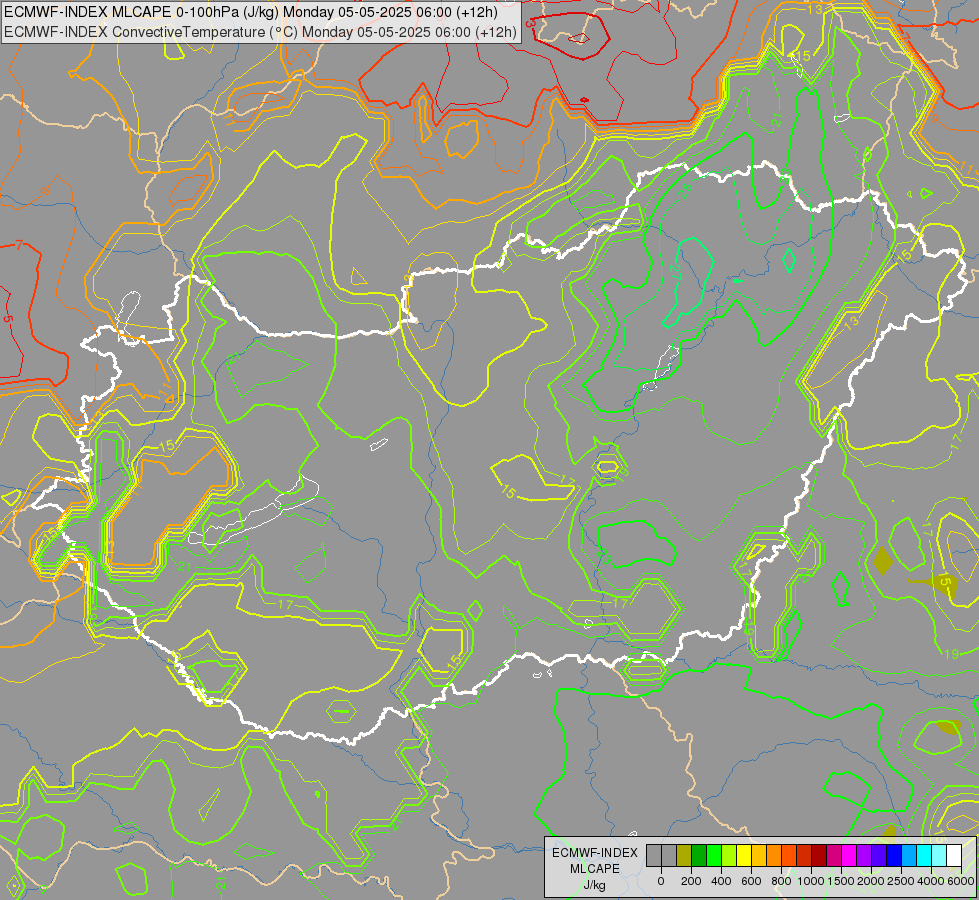979x900 pixels.
Task: Choose the amber legend swatch above 600
Action: pyautogui.click(x=759, y=855)
